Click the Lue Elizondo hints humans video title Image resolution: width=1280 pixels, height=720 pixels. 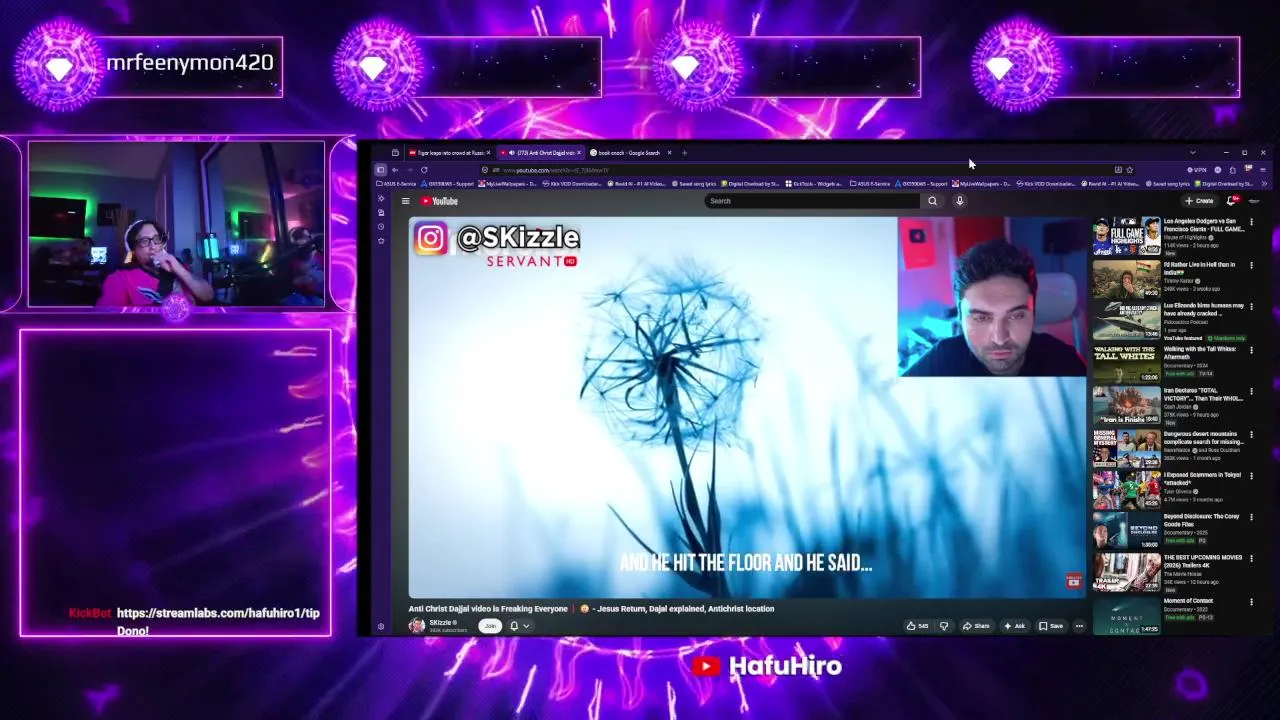[1203, 309]
